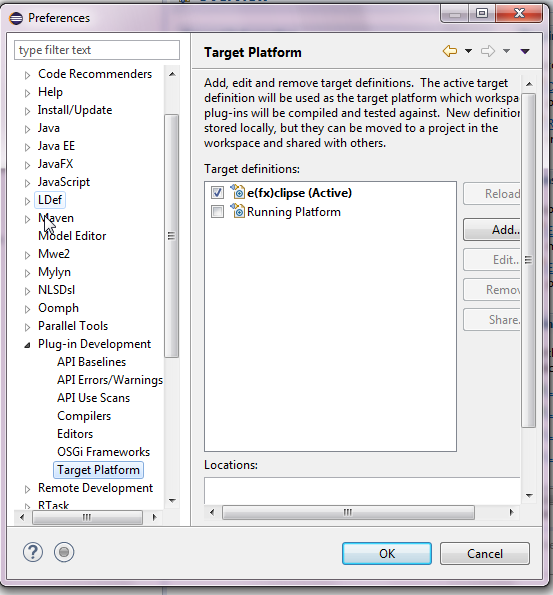This screenshot has height=595, width=553.
Task: Open the back history dropdown arrow
Action: [468, 51]
